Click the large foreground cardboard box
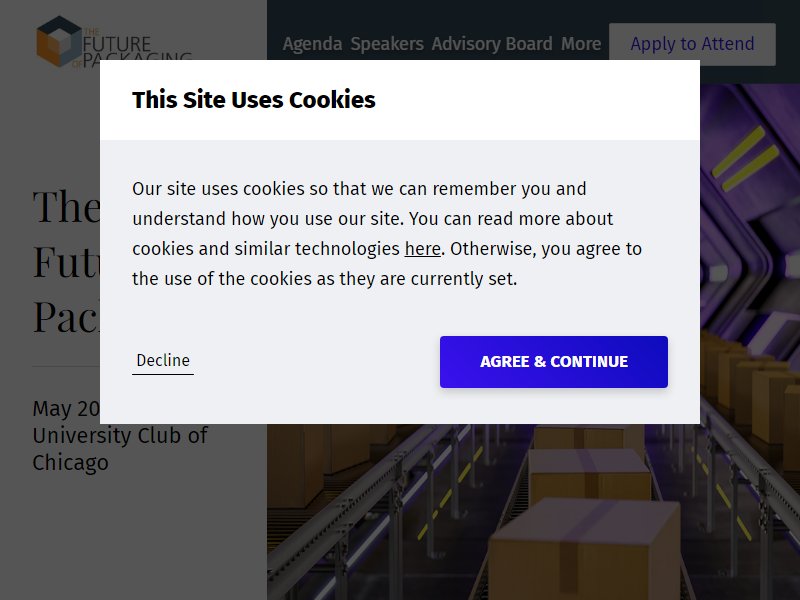This screenshot has width=800, height=600. 584,551
